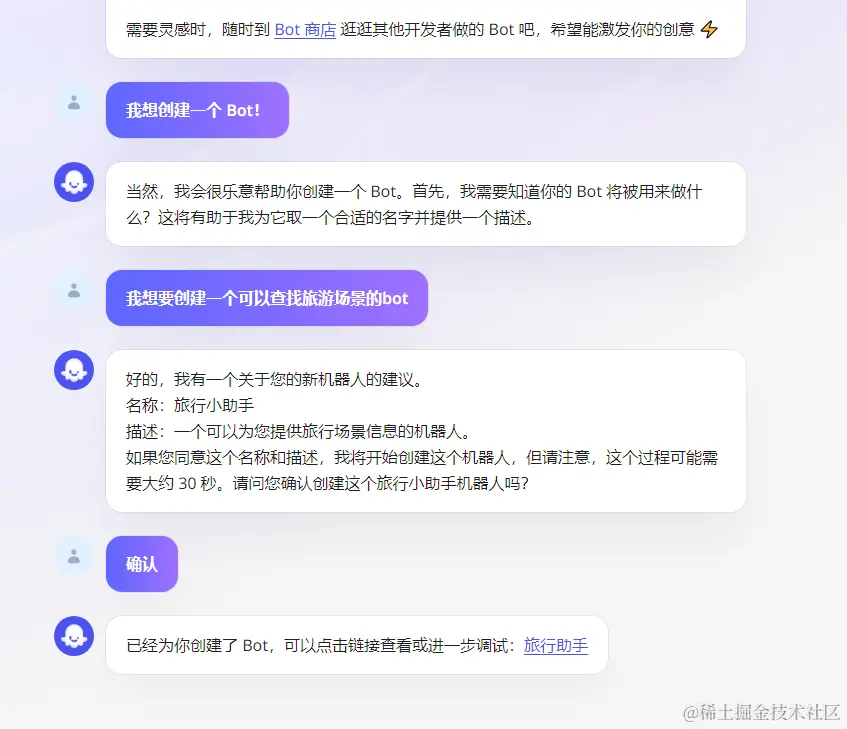Click bot avatar beside 好的，我有一个 suggestion reply

click(x=74, y=370)
